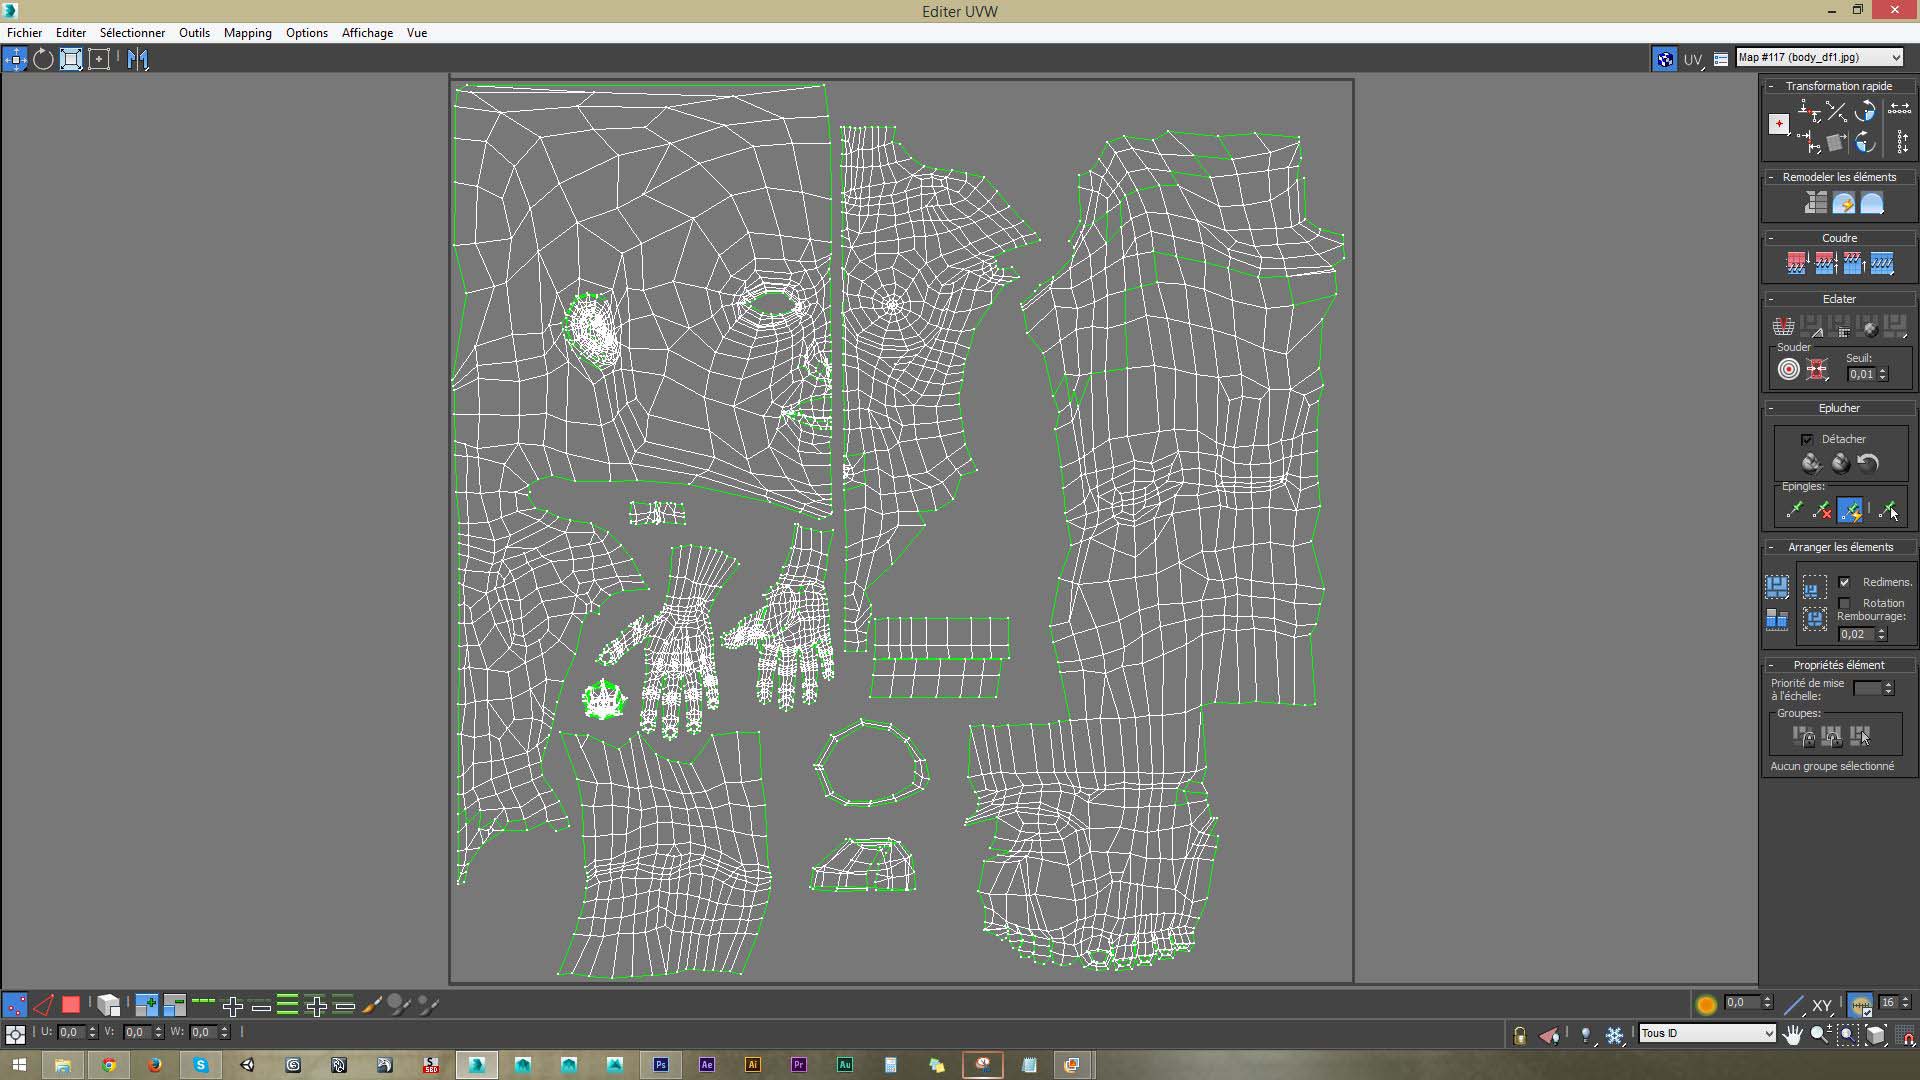Open the Map #117 texture dropdown
This screenshot has height=1080, width=1920.
tap(1819, 57)
